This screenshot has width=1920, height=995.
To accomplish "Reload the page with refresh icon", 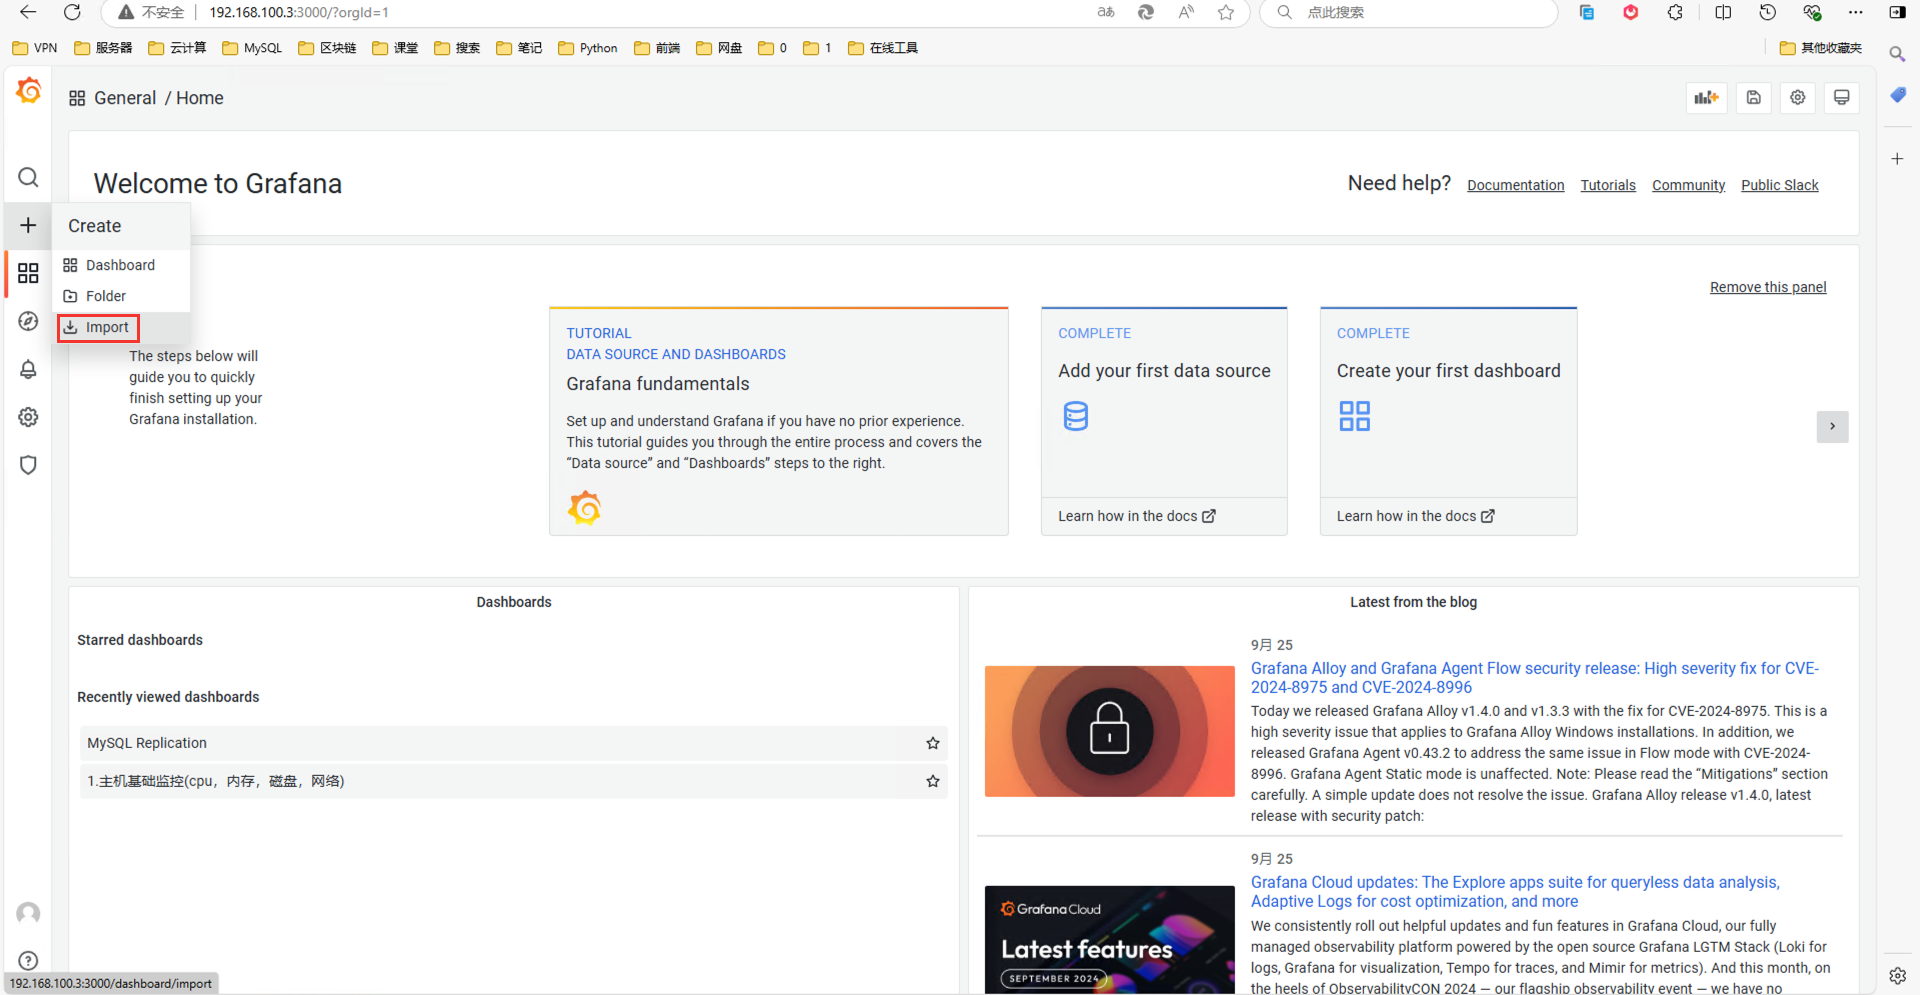I will (x=72, y=12).
